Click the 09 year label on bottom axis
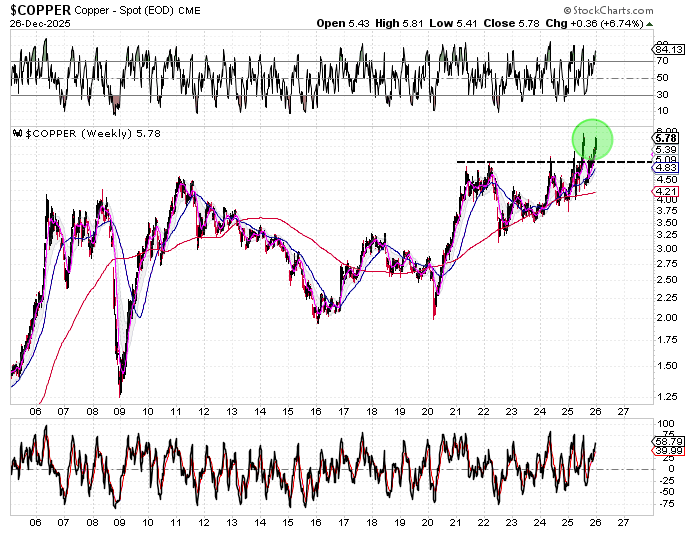 click(x=120, y=410)
